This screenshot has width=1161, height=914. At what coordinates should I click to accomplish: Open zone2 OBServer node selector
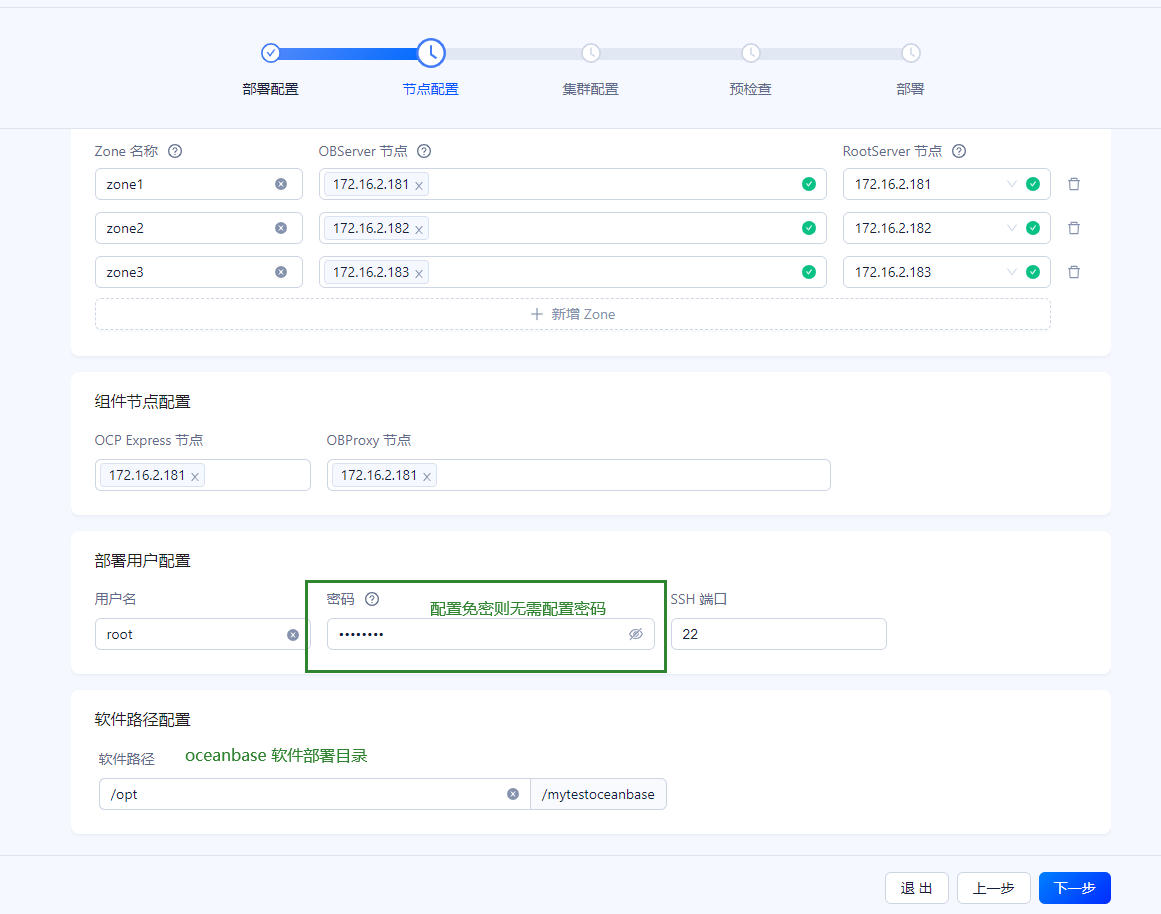pos(572,228)
